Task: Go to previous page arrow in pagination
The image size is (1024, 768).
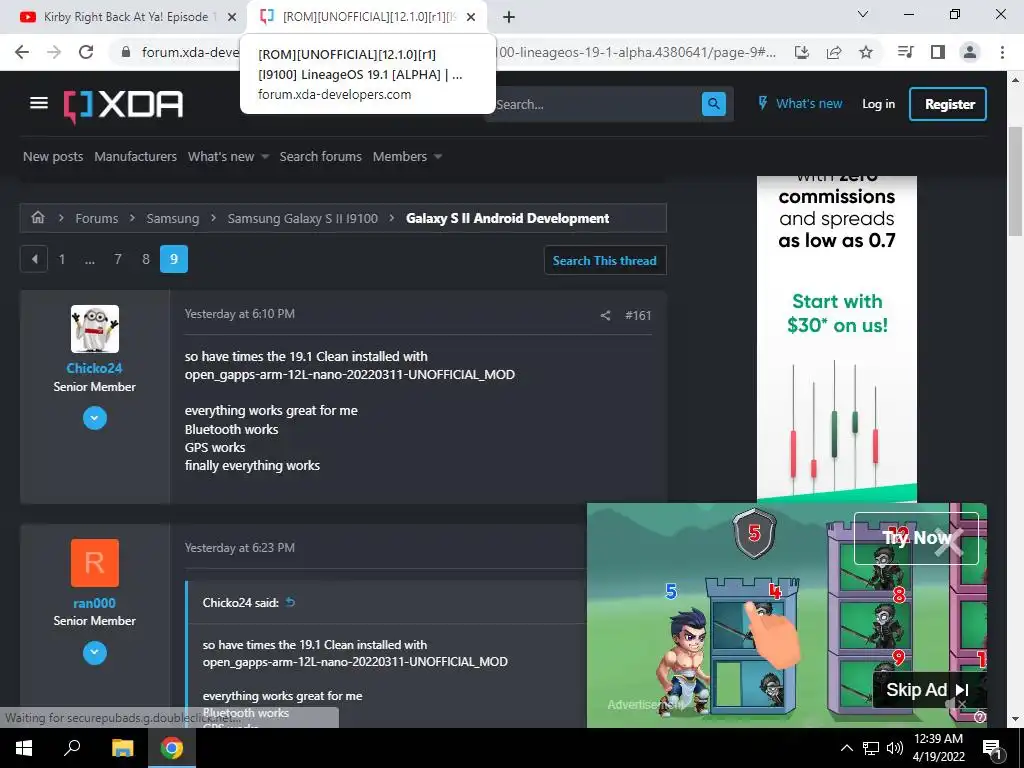Action: coord(34,259)
